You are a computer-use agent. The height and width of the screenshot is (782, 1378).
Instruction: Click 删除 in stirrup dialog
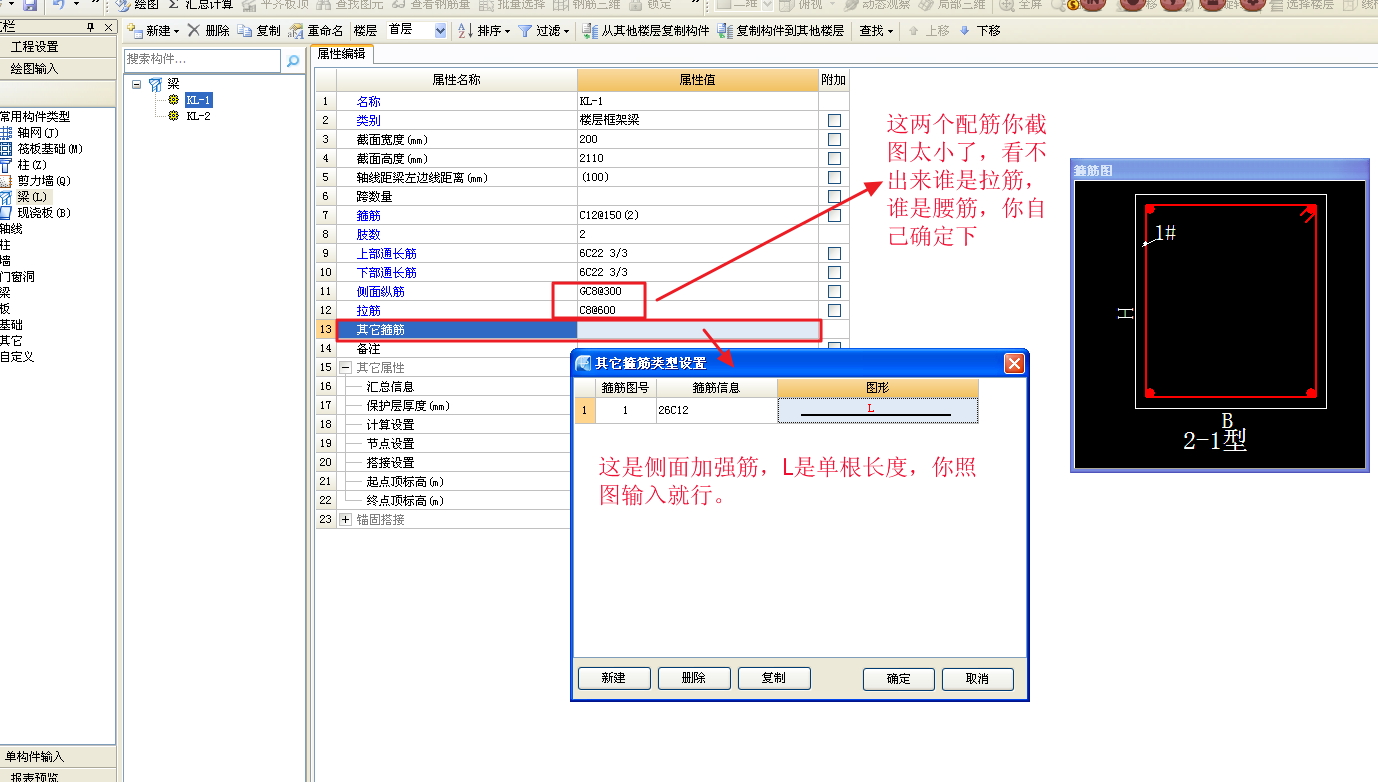(694, 678)
